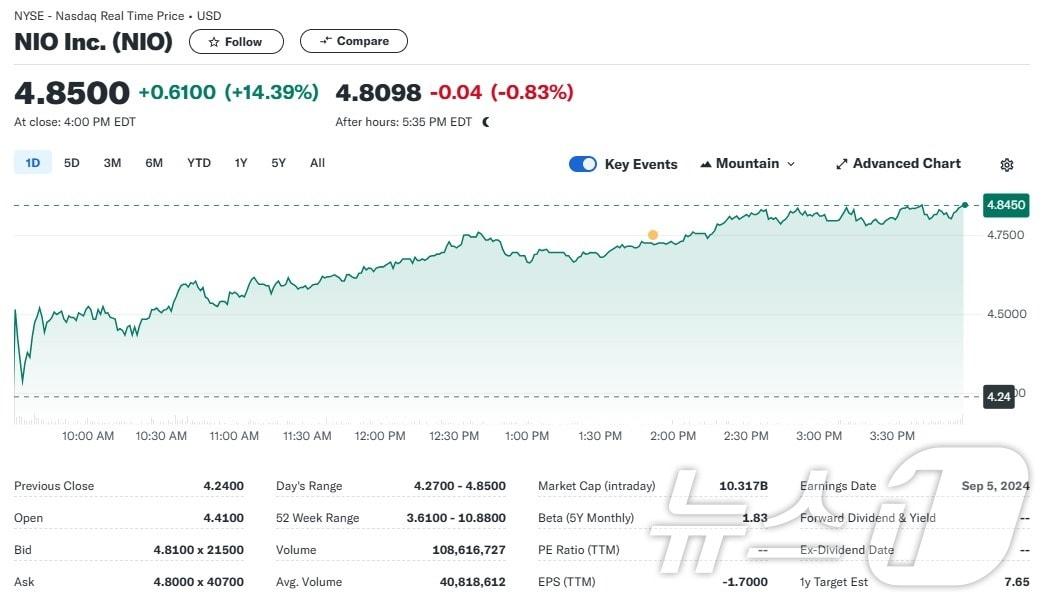This screenshot has height=605, width=1048.
Task: Choose the 5Y time range
Action: pos(279,163)
